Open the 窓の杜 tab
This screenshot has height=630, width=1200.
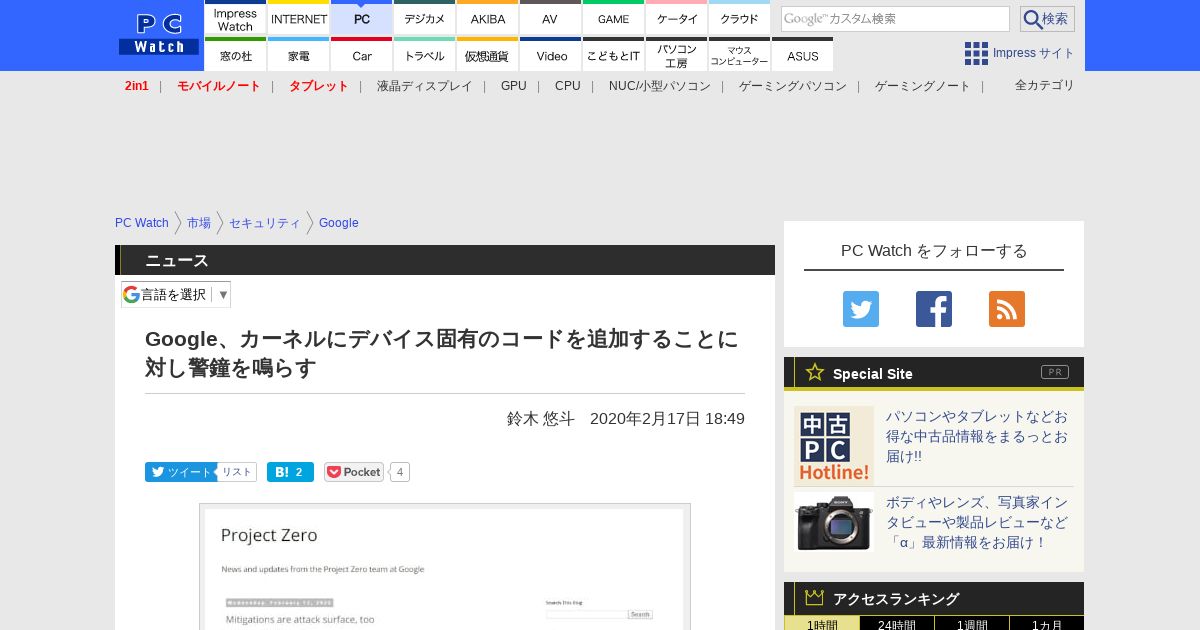[235, 55]
